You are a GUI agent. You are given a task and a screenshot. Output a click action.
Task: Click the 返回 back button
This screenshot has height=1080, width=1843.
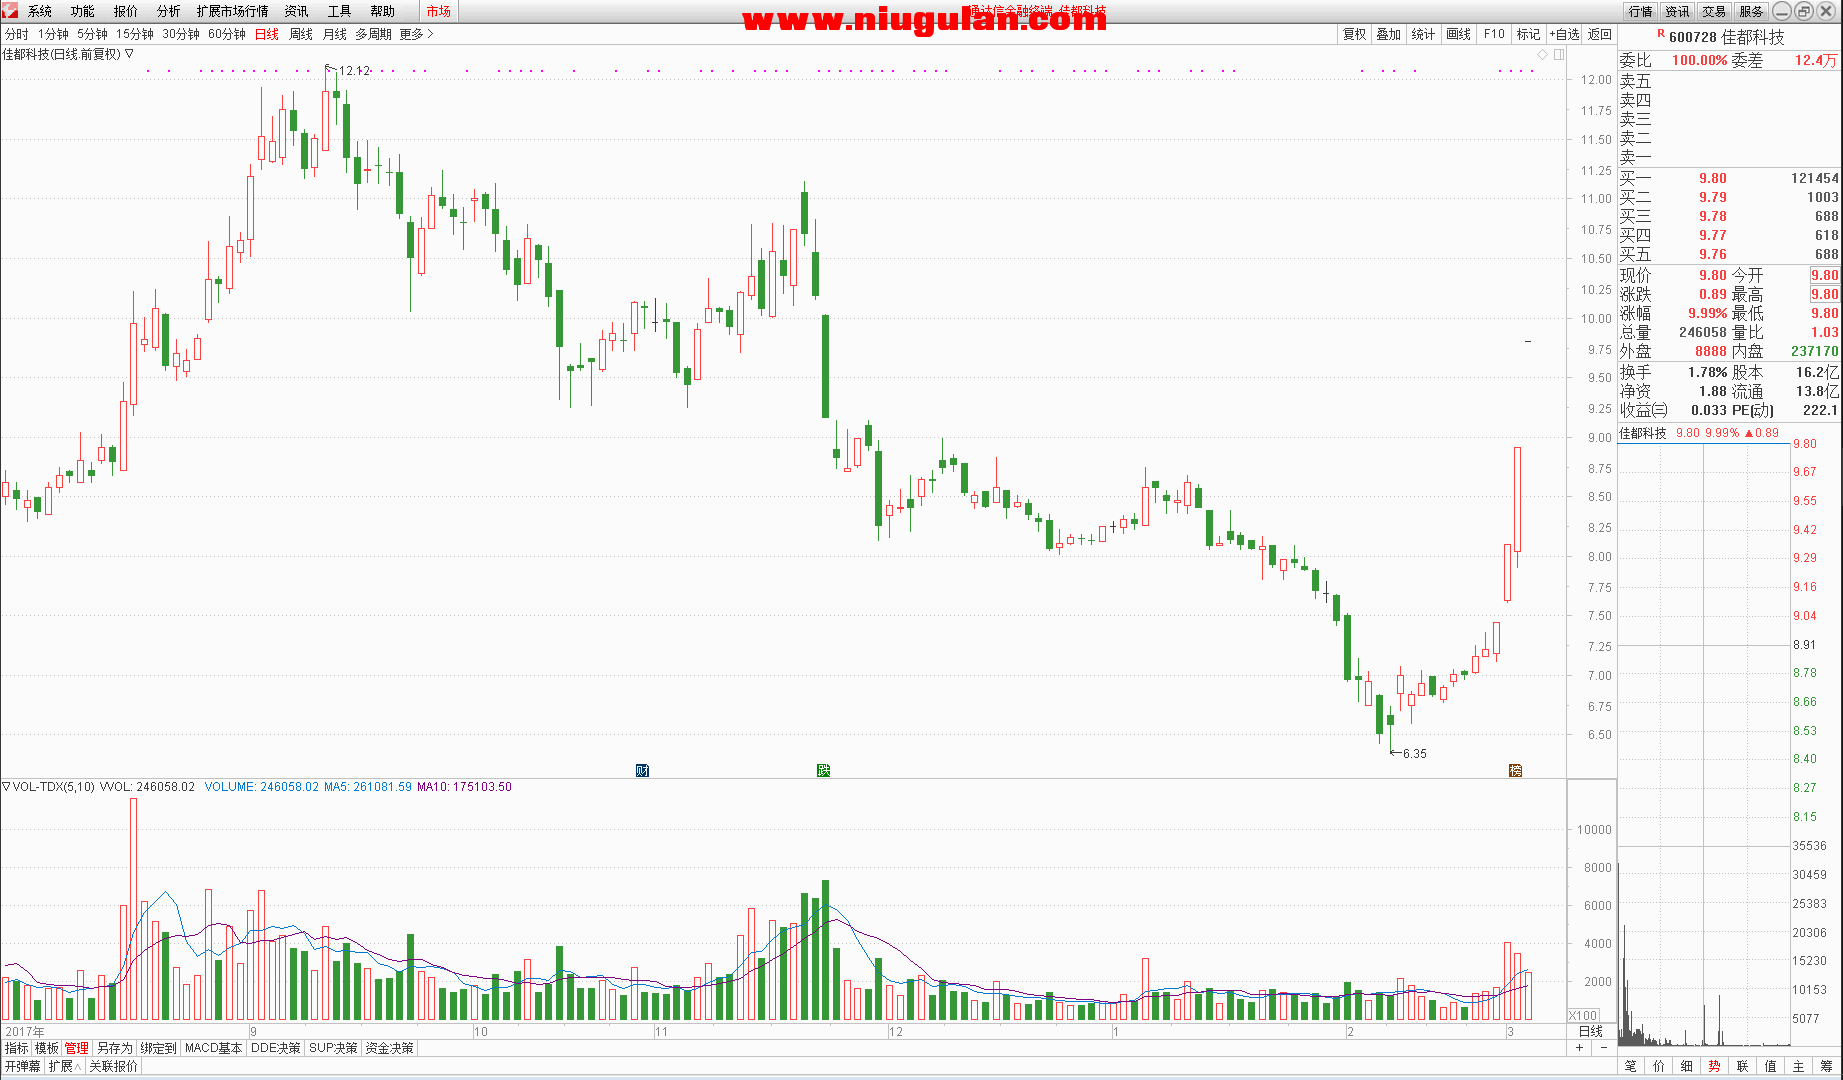click(1600, 34)
